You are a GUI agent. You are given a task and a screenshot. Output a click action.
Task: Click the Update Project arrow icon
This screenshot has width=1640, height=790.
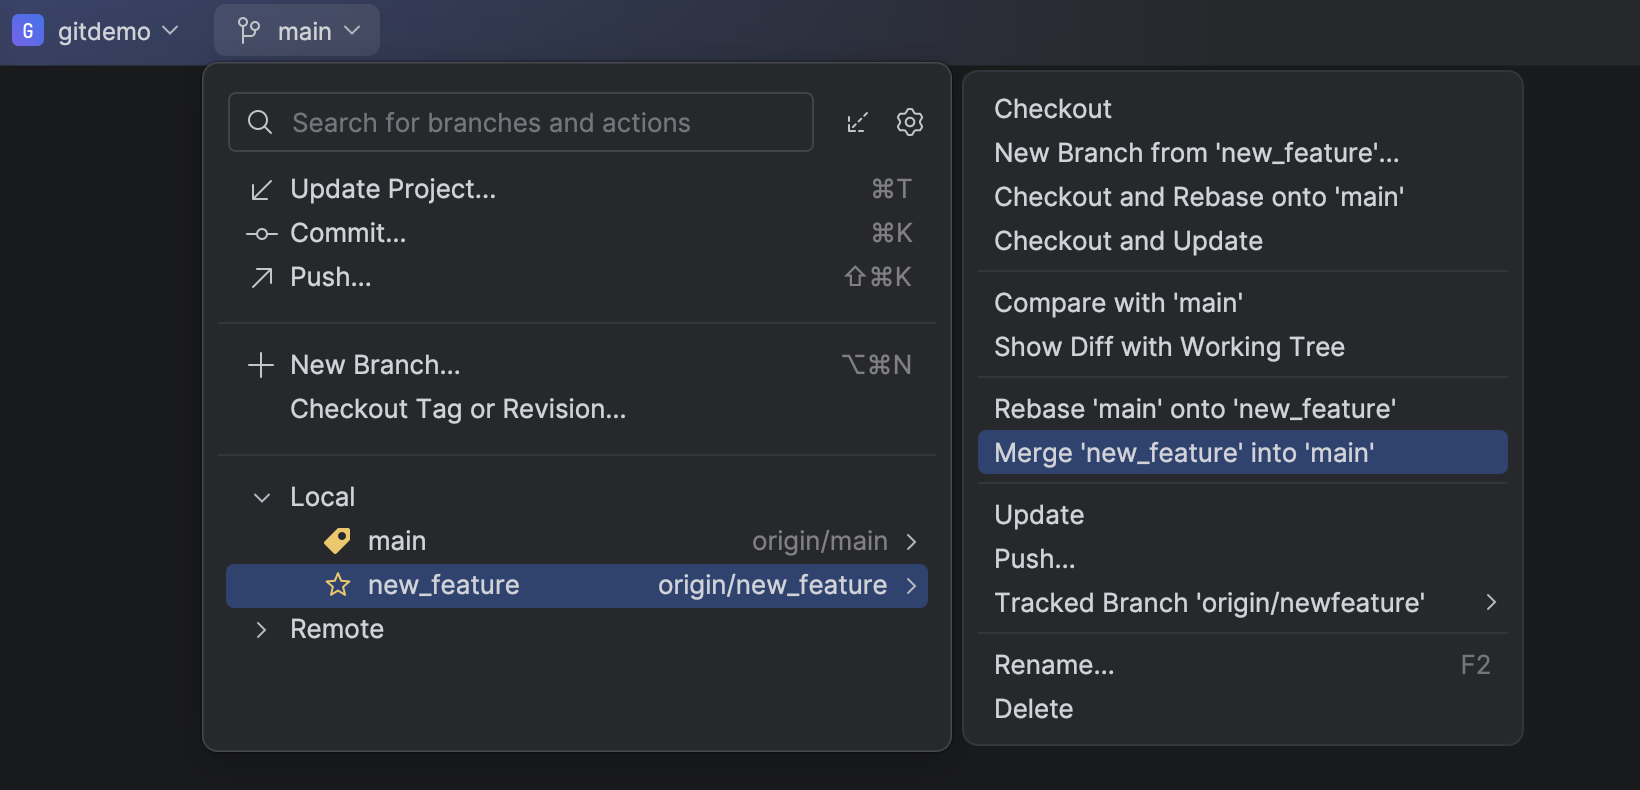pyautogui.click(x=261, y=189)
